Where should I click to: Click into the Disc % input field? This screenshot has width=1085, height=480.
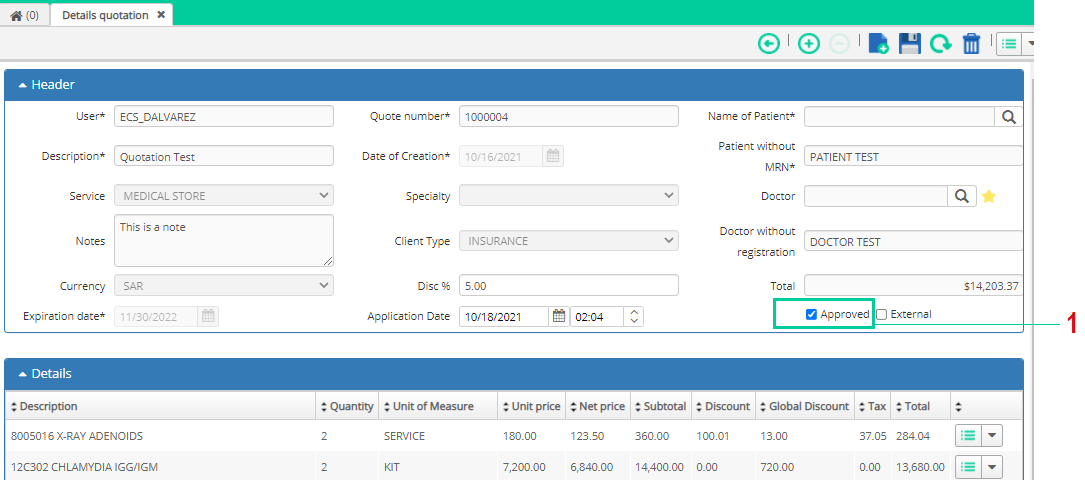(569, 286)
